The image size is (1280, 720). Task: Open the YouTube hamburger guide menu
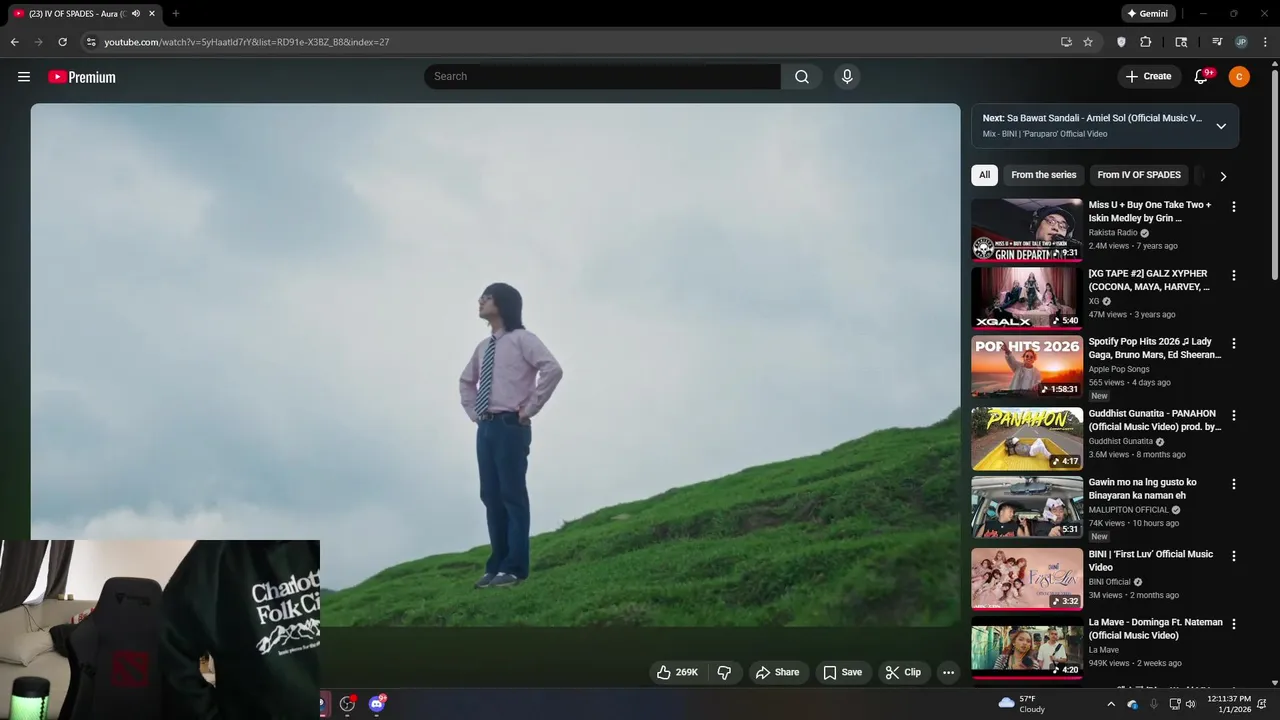[24, 77]
